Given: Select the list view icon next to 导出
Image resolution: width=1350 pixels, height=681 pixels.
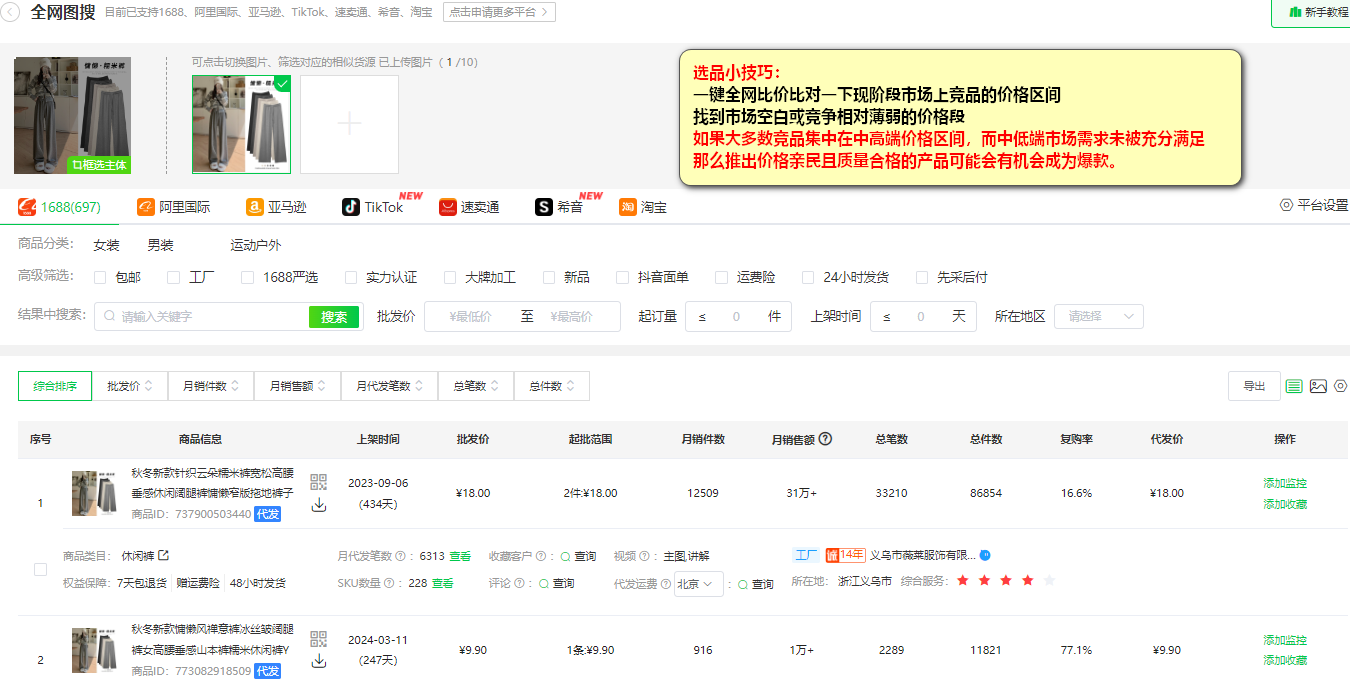Looking at the screenshot, I should [1294, 386].
